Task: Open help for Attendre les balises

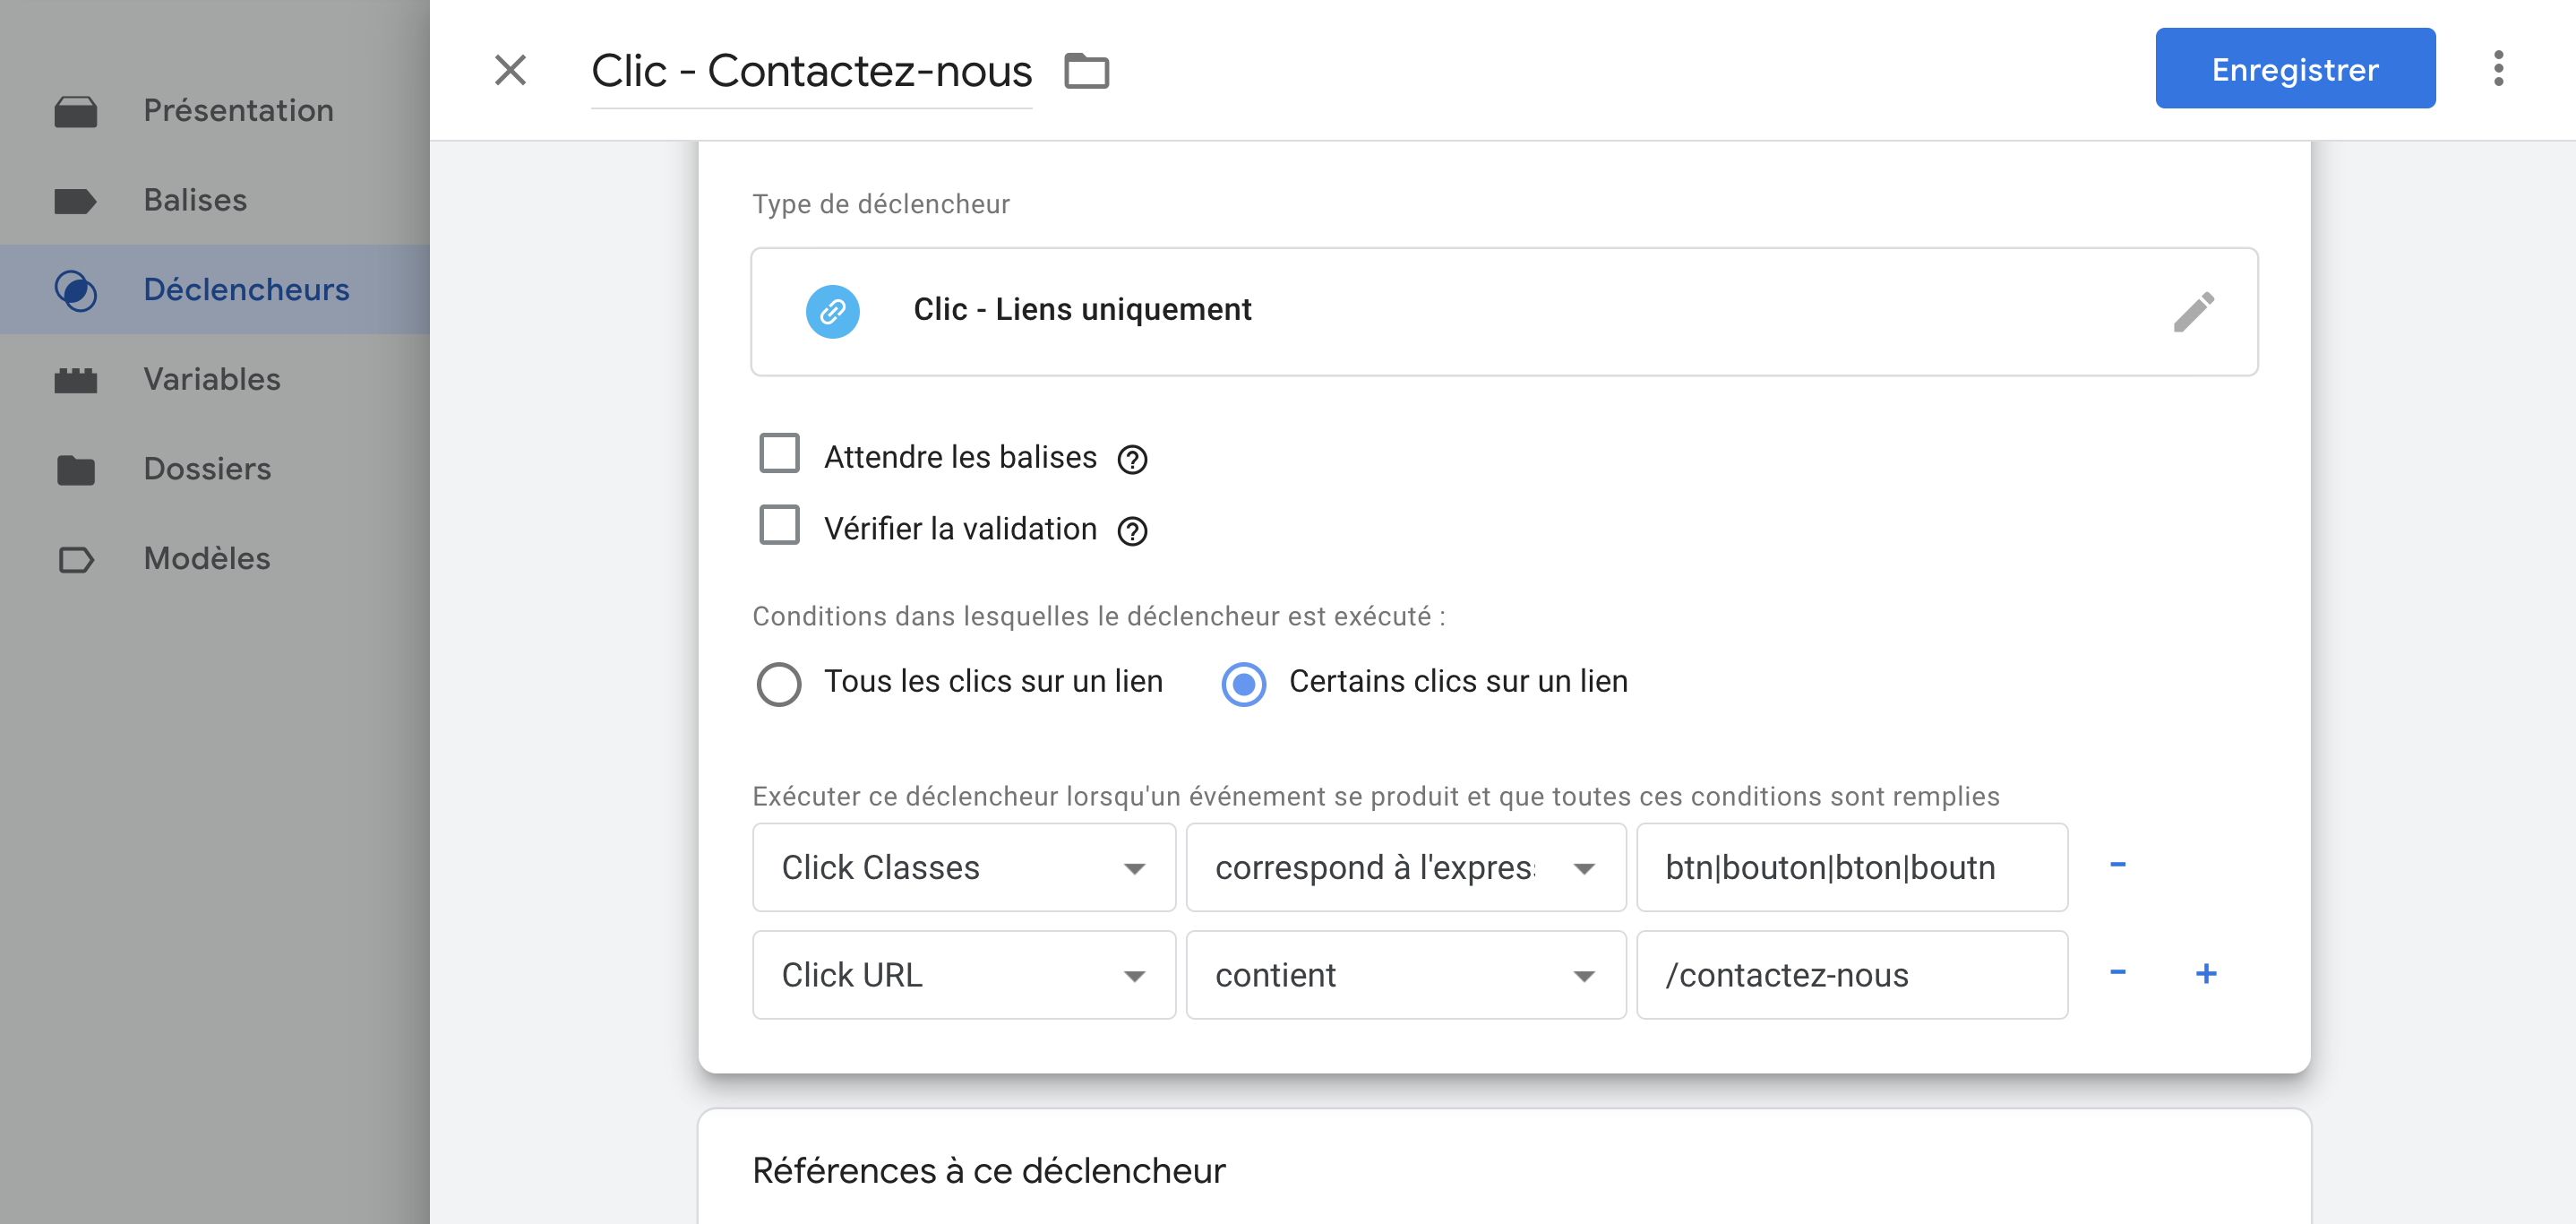Action: [x=1132, y=459]
